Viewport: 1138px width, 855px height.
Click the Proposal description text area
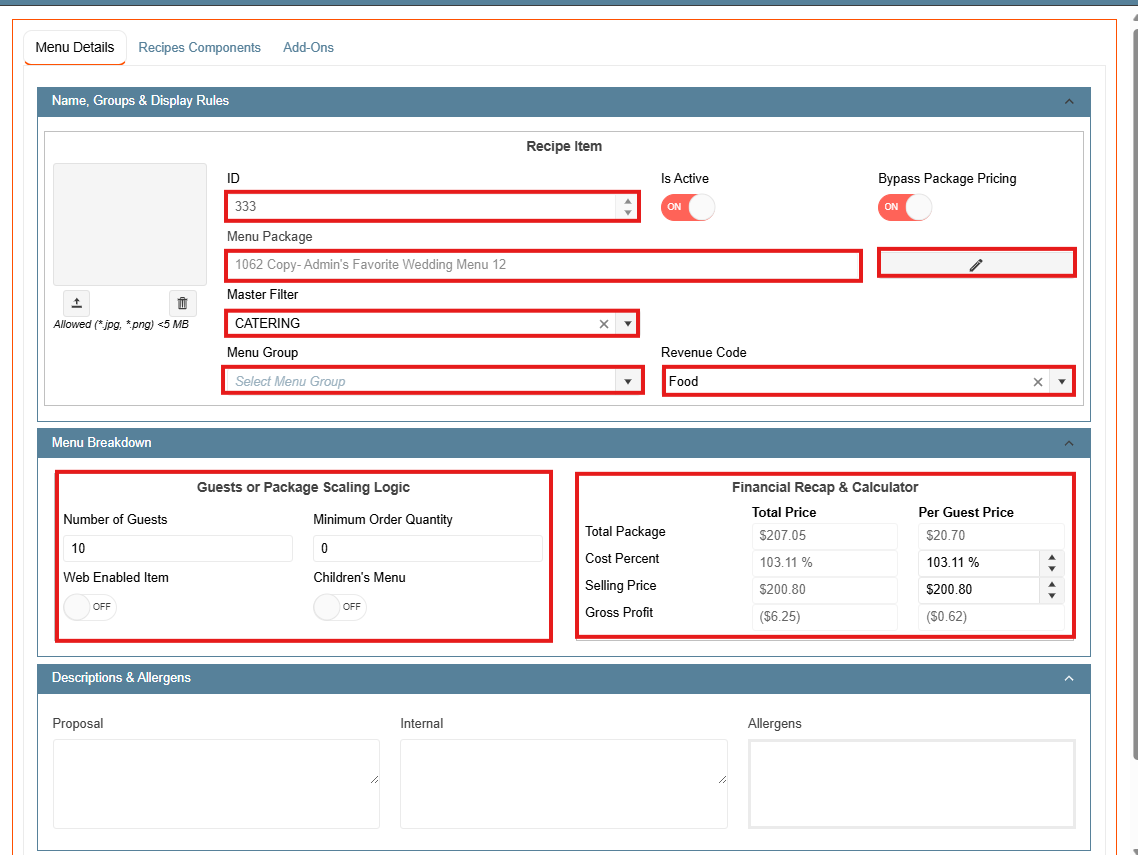pos(216,784)
